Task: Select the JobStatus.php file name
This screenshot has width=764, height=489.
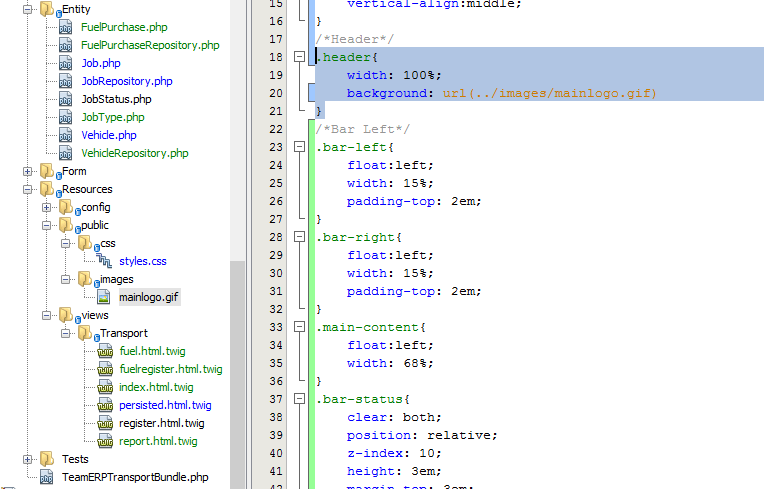Action: point(116,99)
